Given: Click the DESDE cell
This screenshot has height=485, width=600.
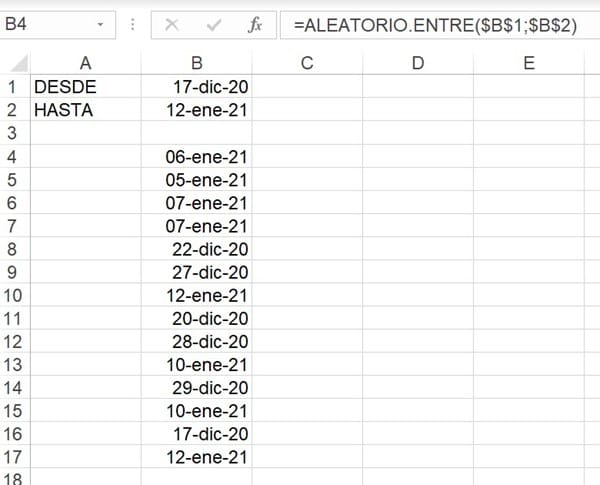Looking at the screenshot, I should click(x=85, y=87).
